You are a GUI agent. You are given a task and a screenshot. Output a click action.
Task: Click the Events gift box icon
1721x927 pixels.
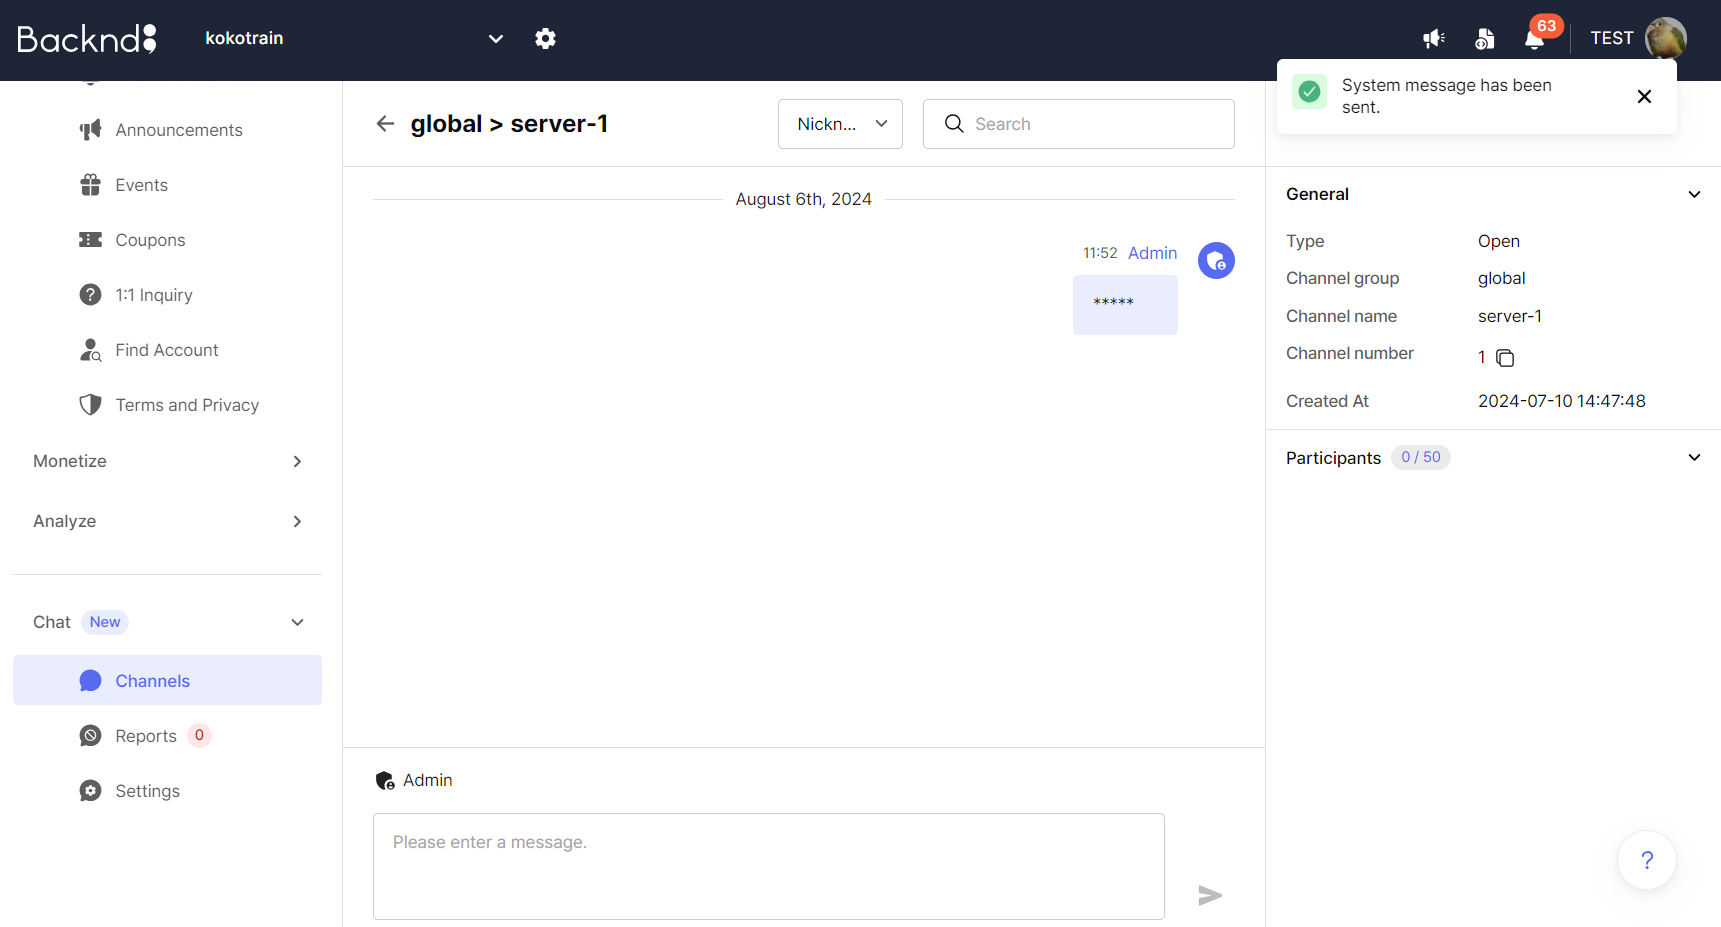(x=90, y=185)
